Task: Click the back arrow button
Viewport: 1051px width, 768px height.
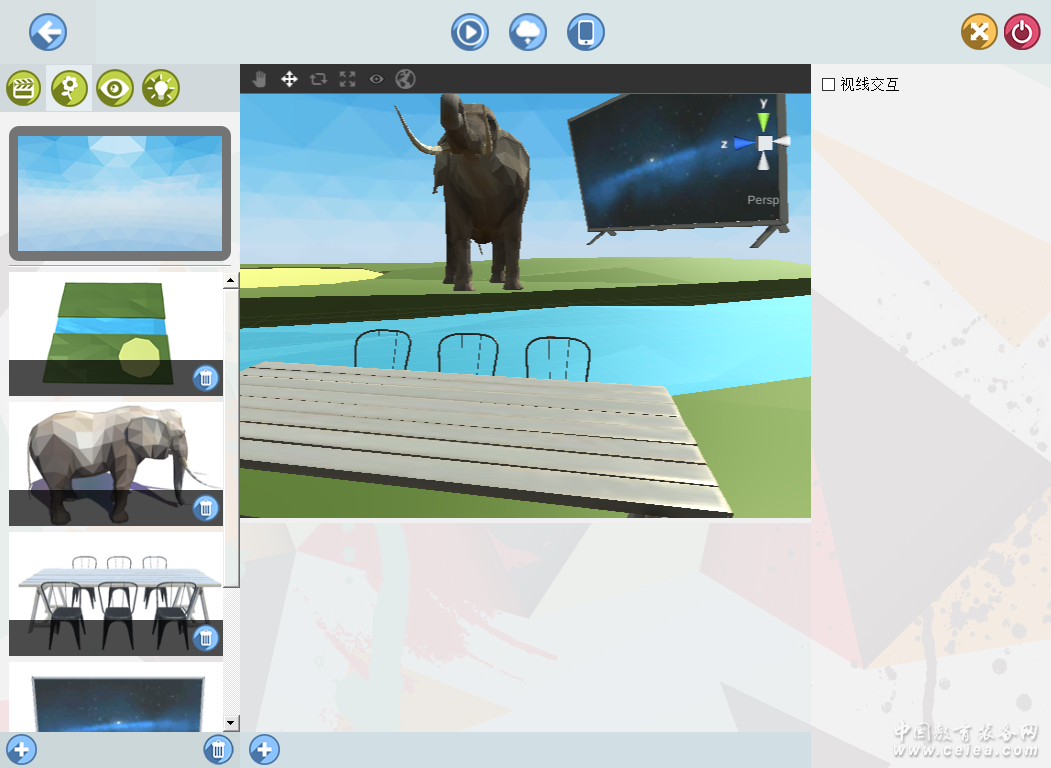Action: click(48, 32)
